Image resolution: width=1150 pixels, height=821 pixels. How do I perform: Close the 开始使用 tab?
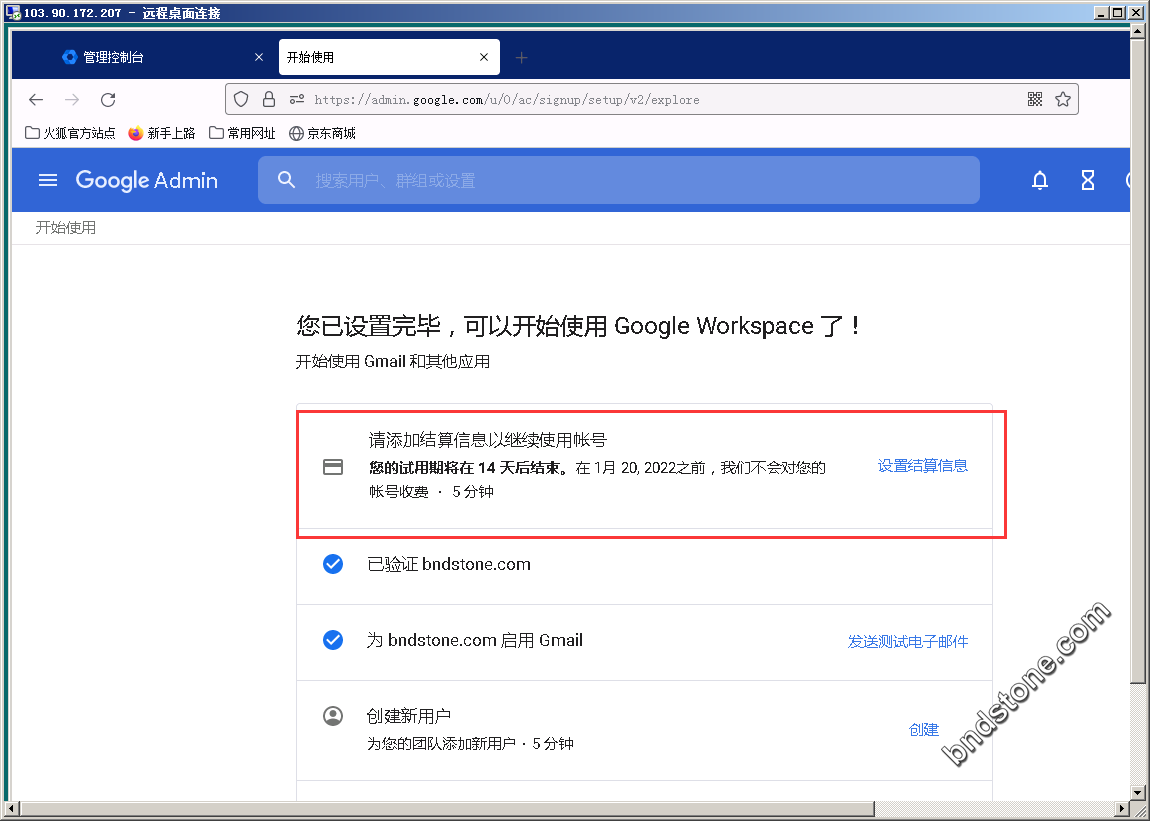coord(484,57)
